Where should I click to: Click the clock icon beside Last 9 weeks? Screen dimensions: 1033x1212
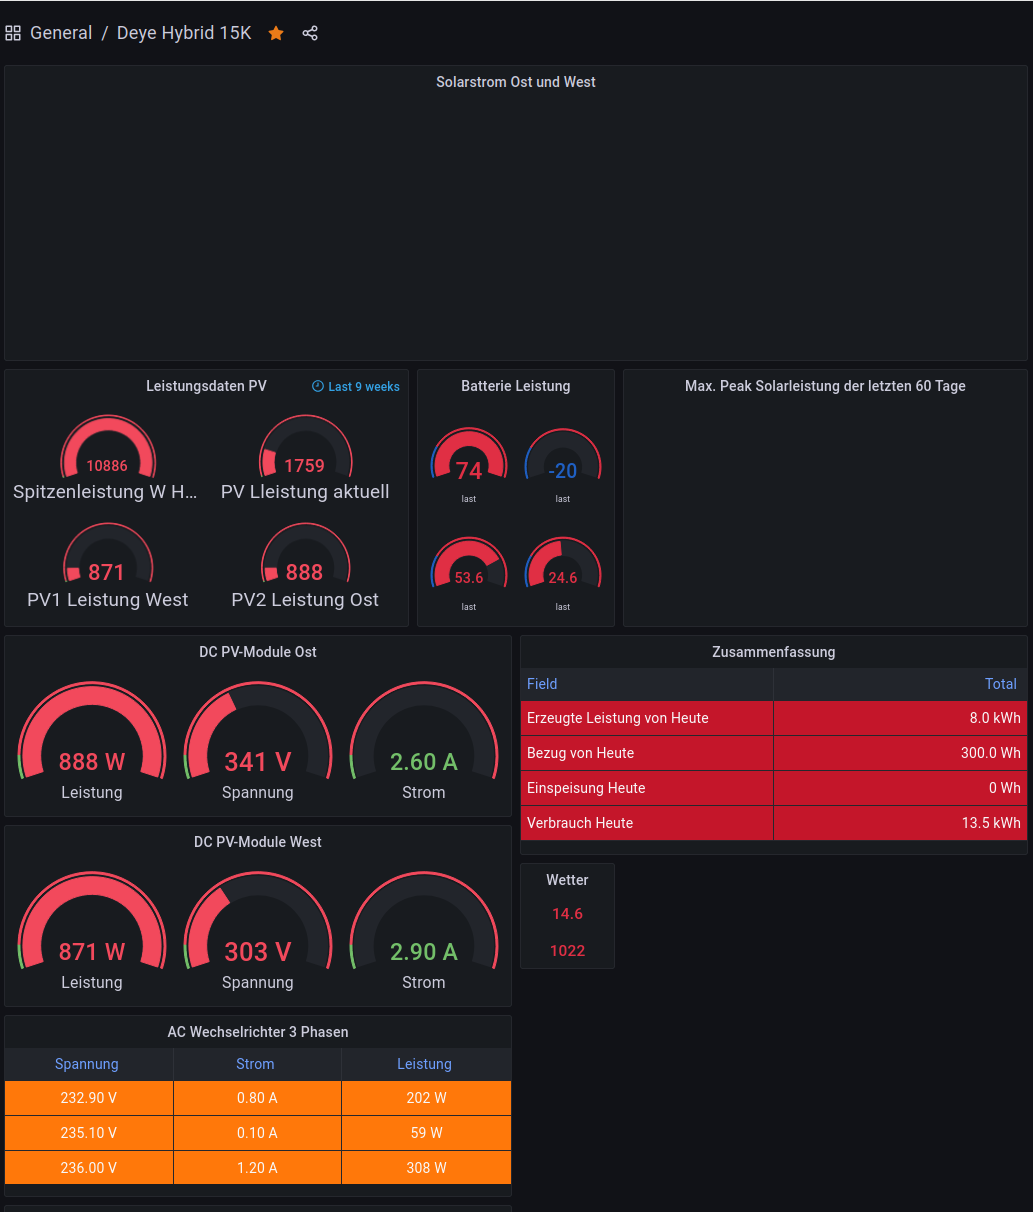point(318,387)
